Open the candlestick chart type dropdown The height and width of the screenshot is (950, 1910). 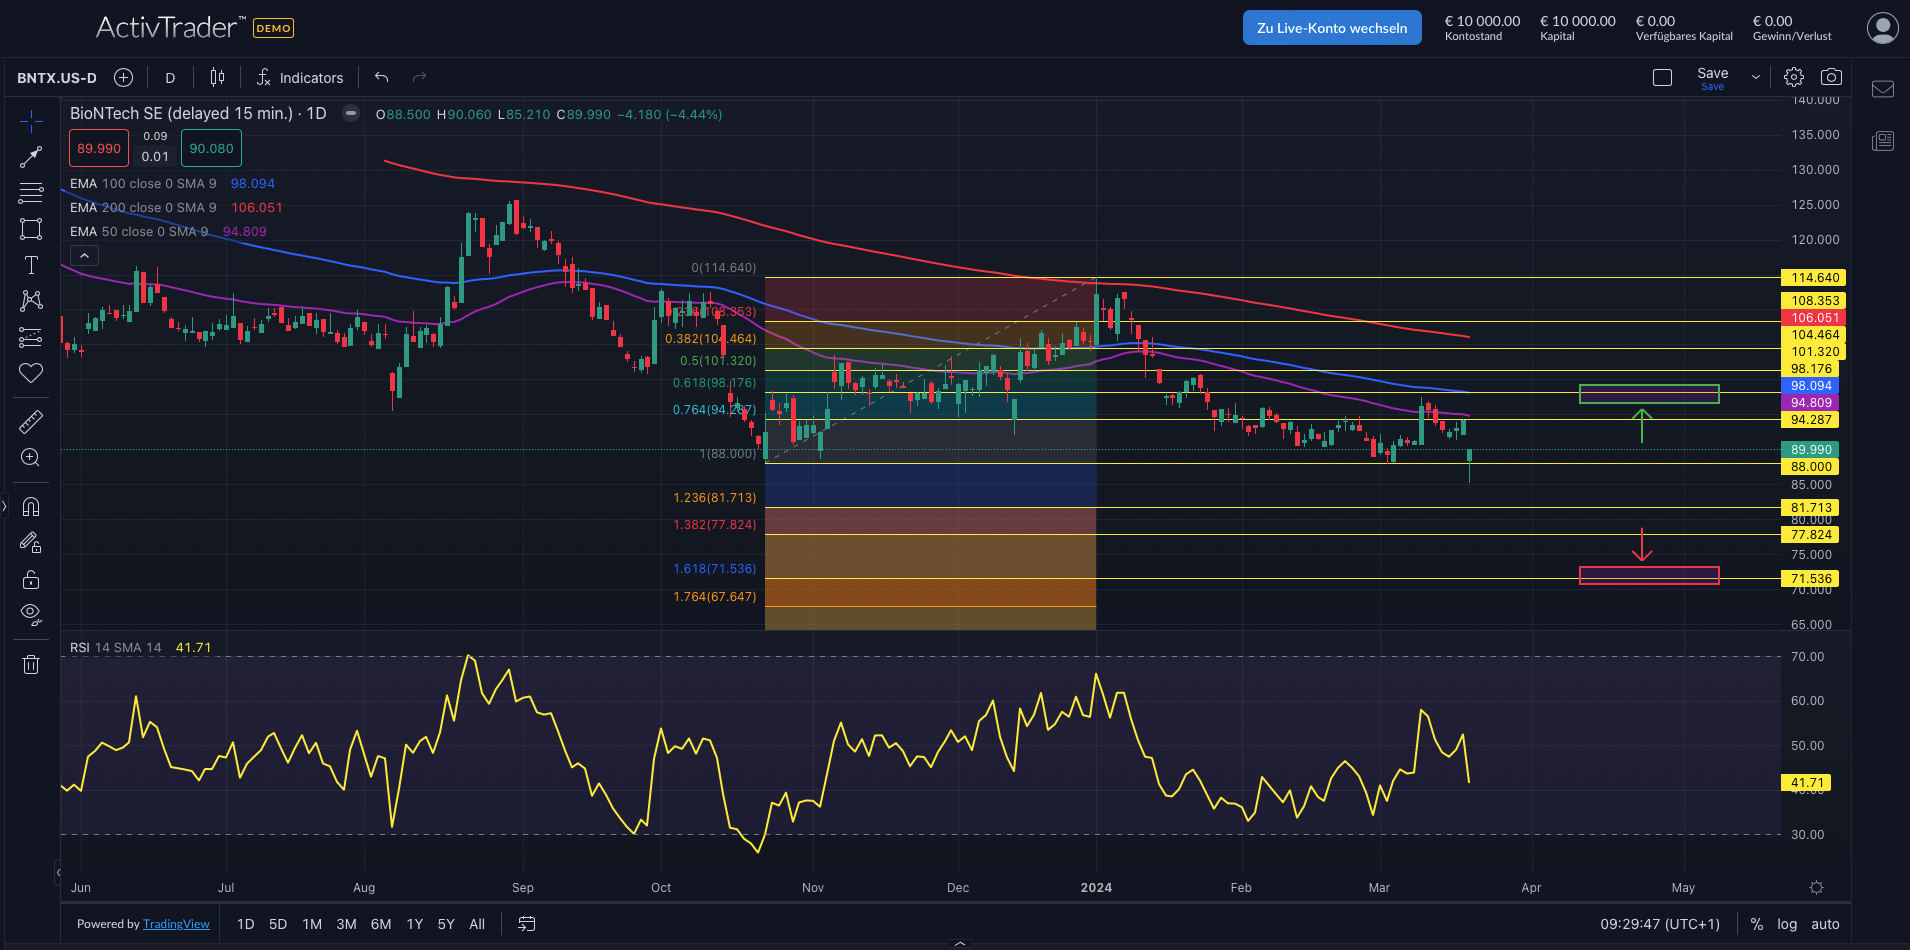tap(217, 78)
